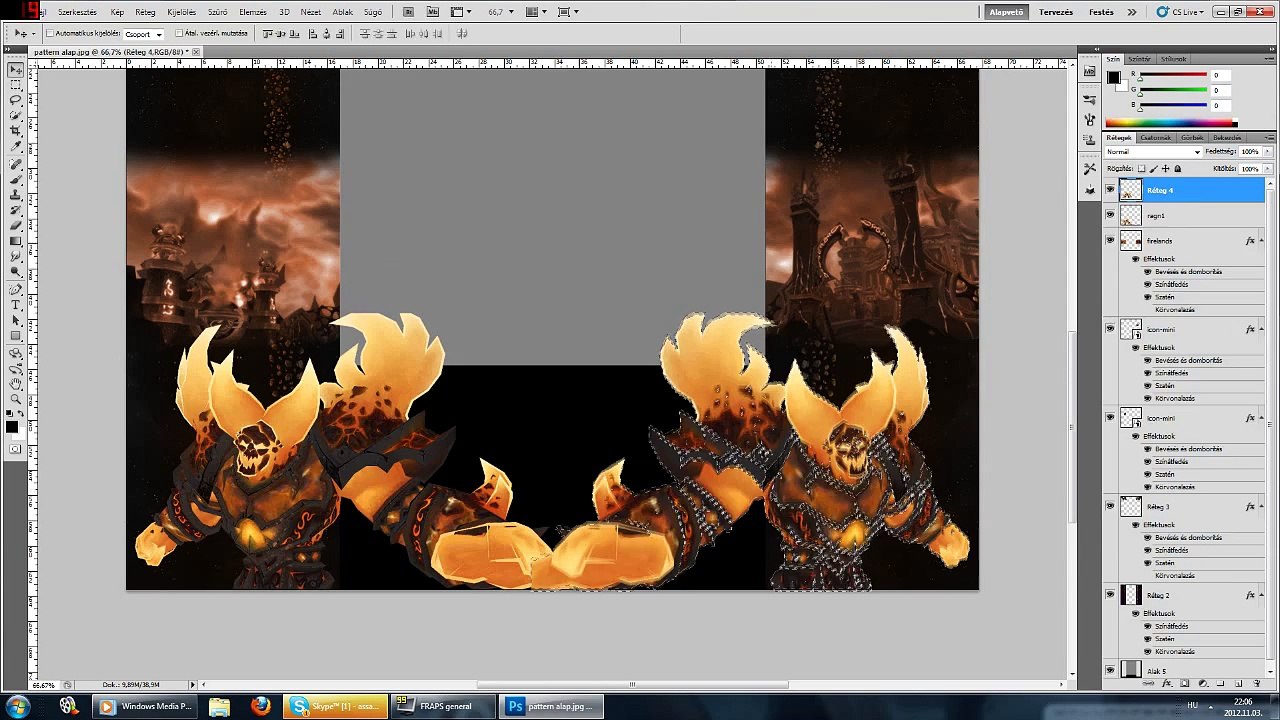Hide the Réteg 3 layer
This screenshot has width=1280, height=720.
[x=1110, y=506]
